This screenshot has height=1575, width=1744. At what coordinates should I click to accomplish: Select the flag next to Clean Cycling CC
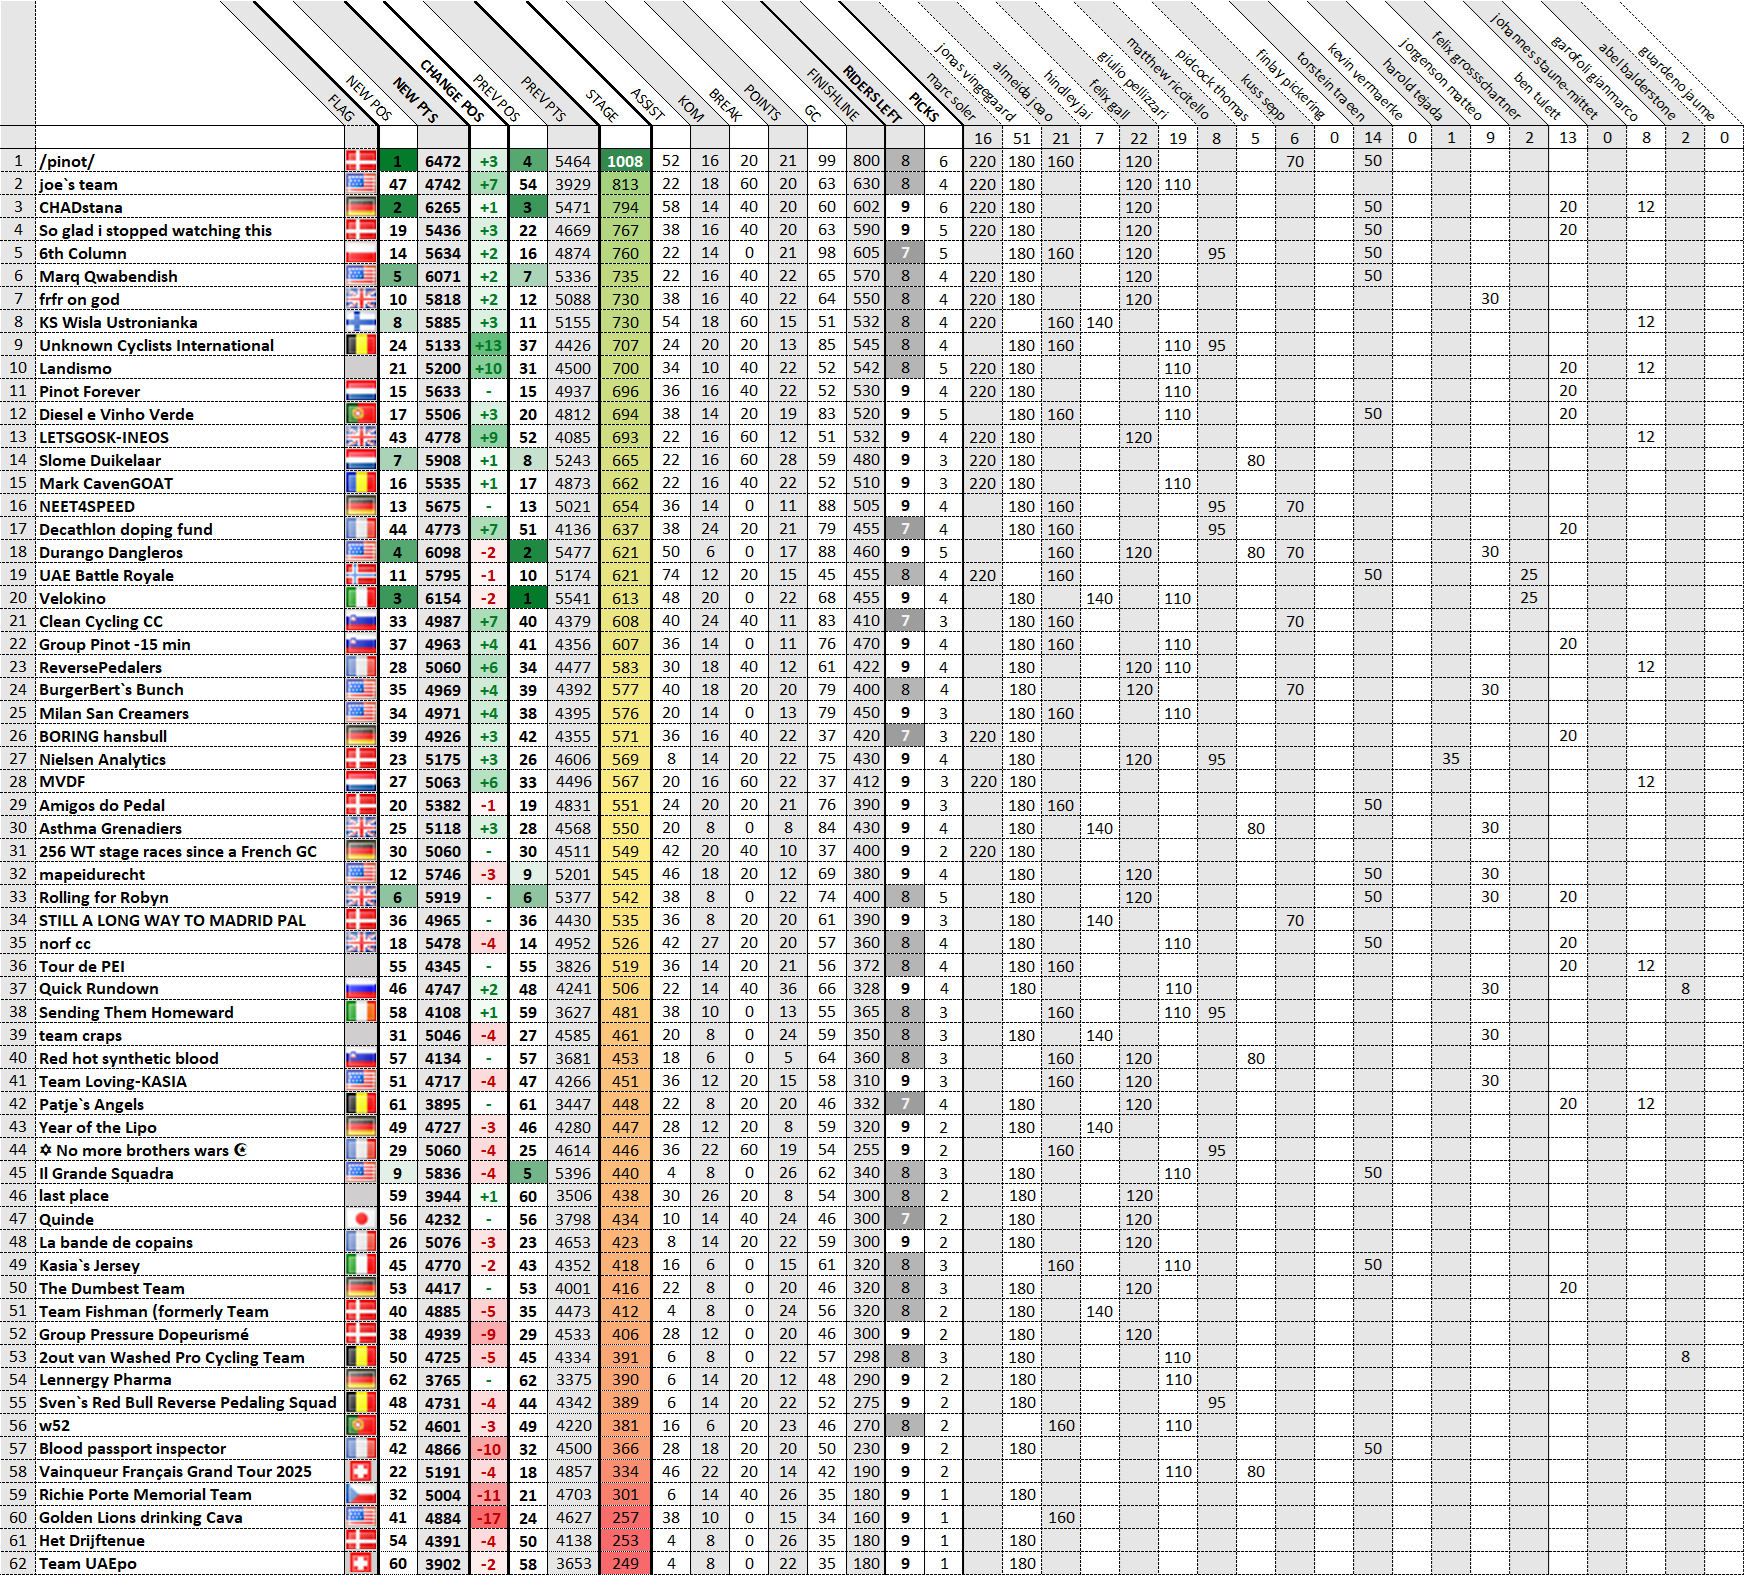361,621
